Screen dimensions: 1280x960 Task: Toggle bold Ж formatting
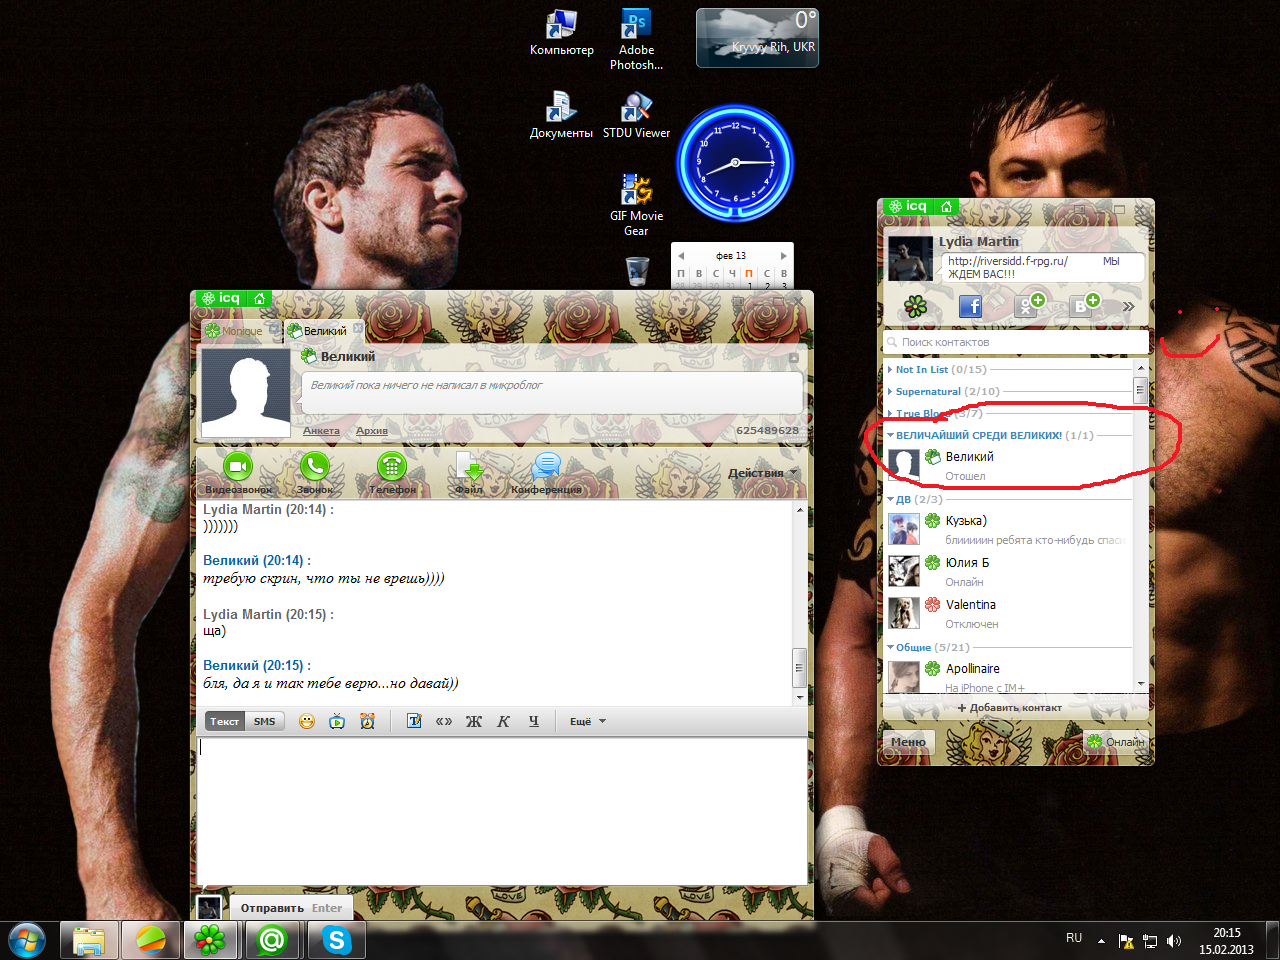474,721
